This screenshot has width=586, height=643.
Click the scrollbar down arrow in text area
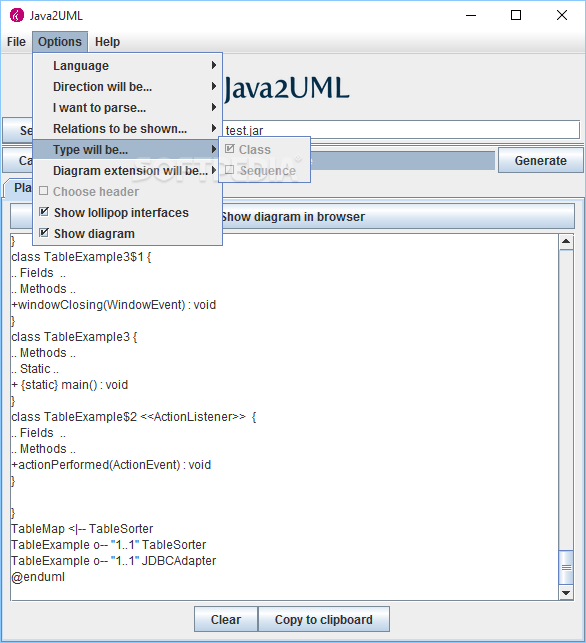(566, 593)
